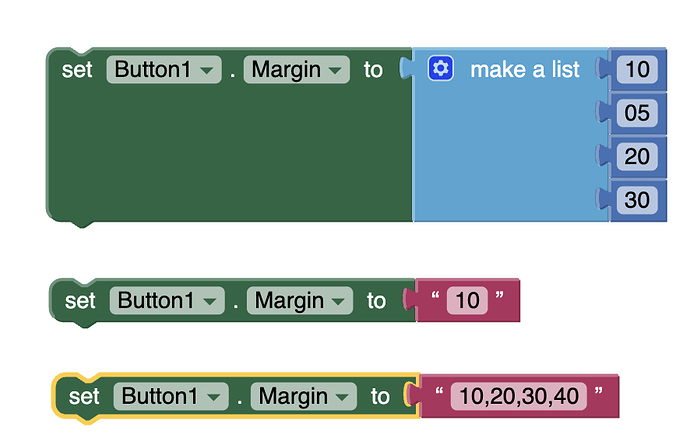Open Margin dropdown in the top set block
The image size is (690, 445).
[297, 70]
